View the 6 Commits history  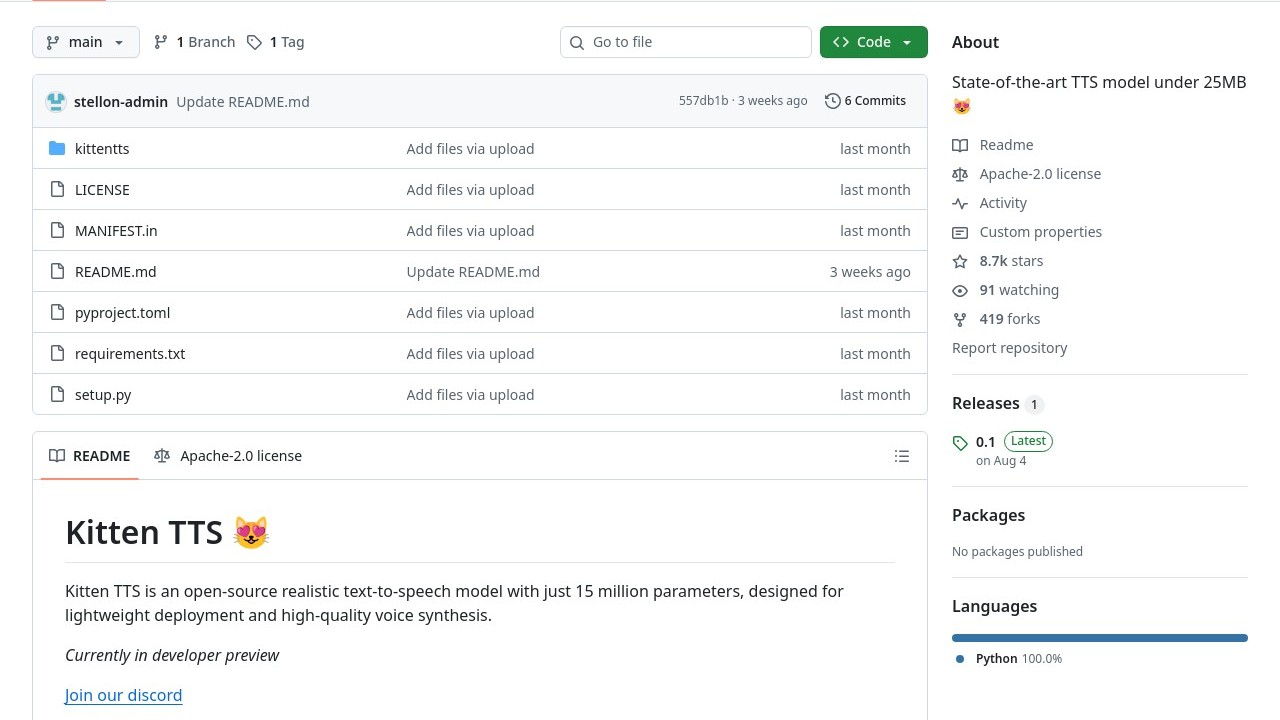[x=865, y=101]
